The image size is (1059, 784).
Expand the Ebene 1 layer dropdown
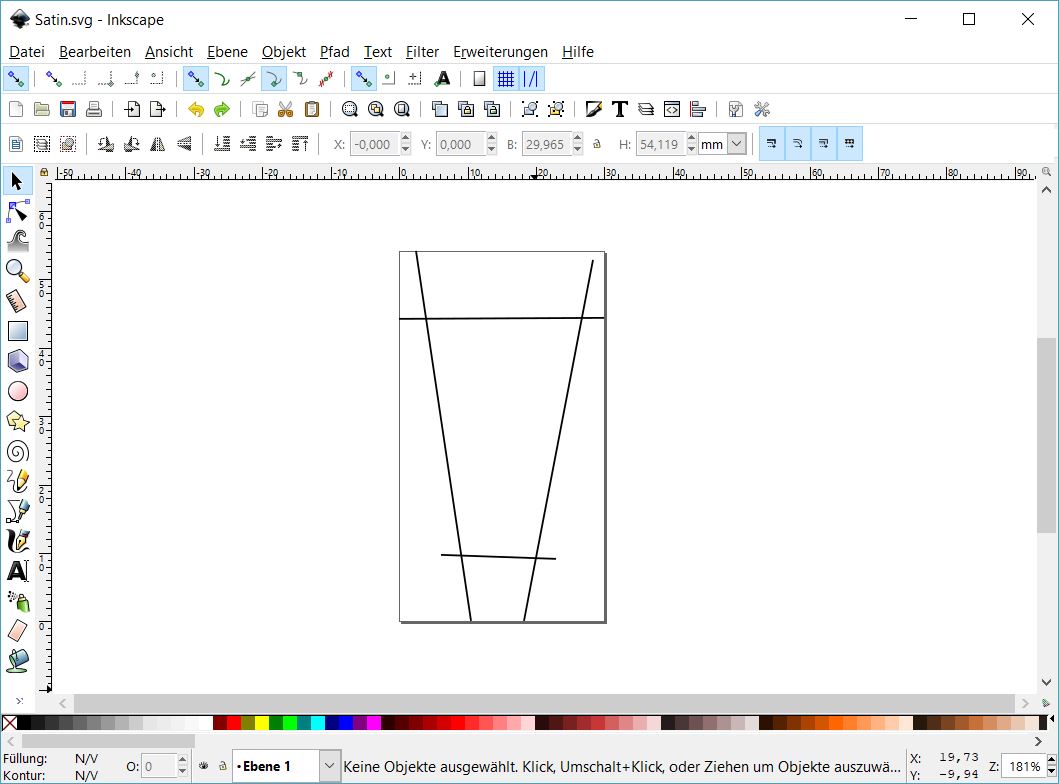click(x=330, y=766)
